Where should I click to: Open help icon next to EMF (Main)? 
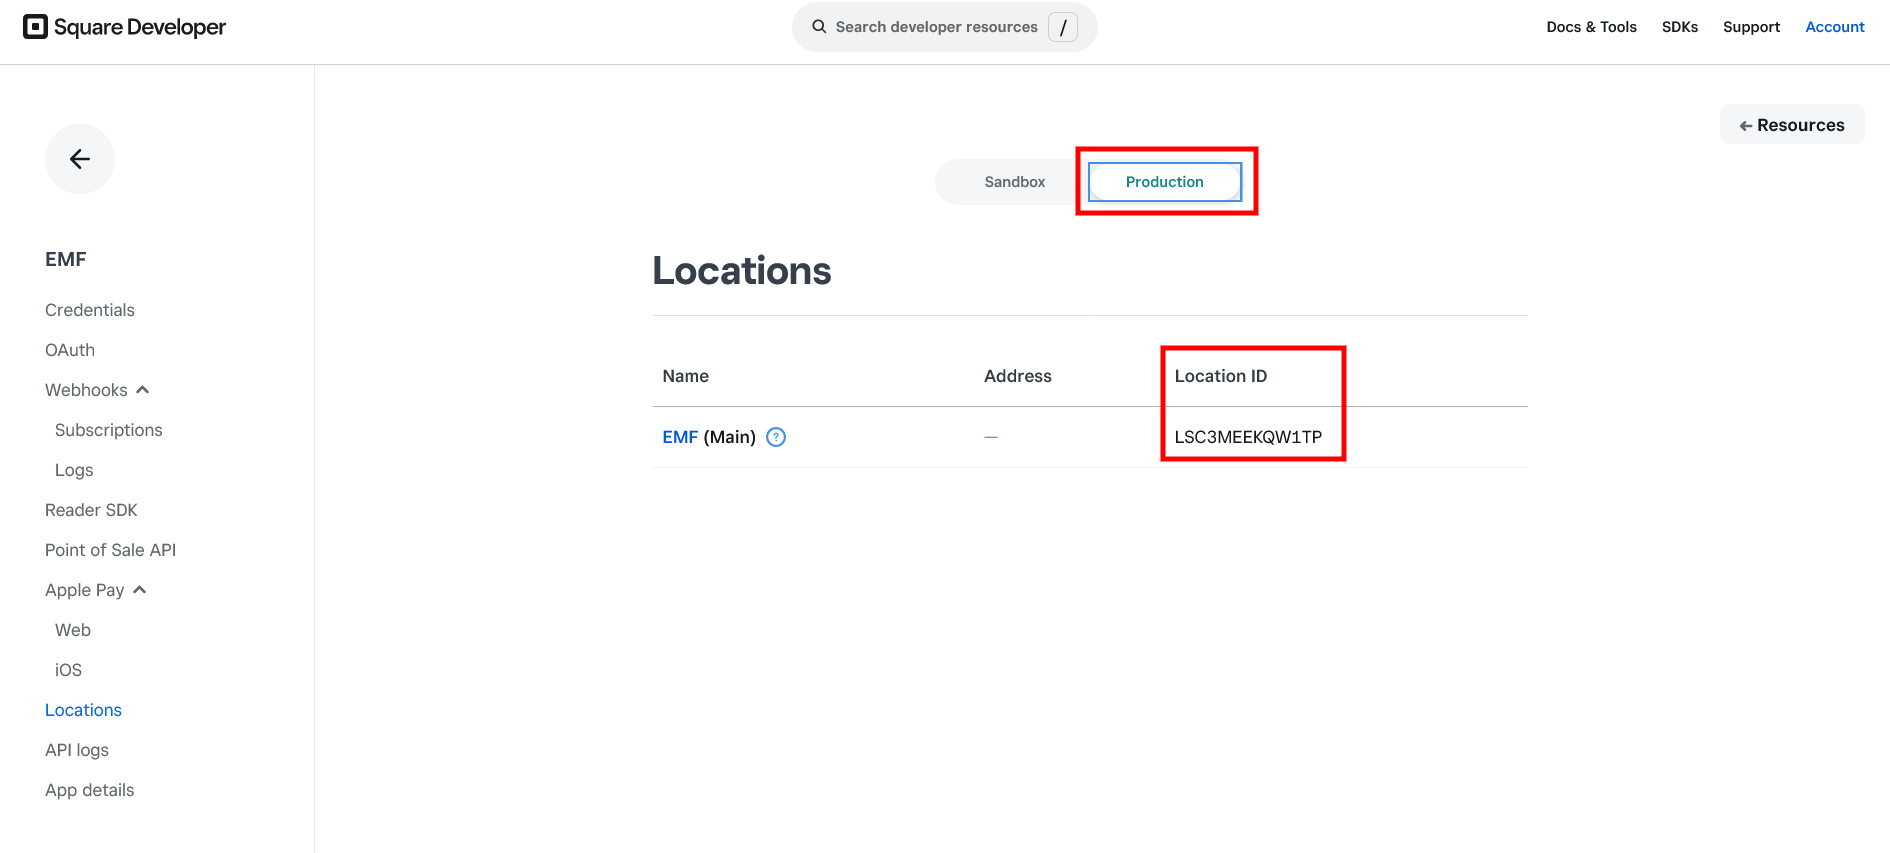pos(776,437)
